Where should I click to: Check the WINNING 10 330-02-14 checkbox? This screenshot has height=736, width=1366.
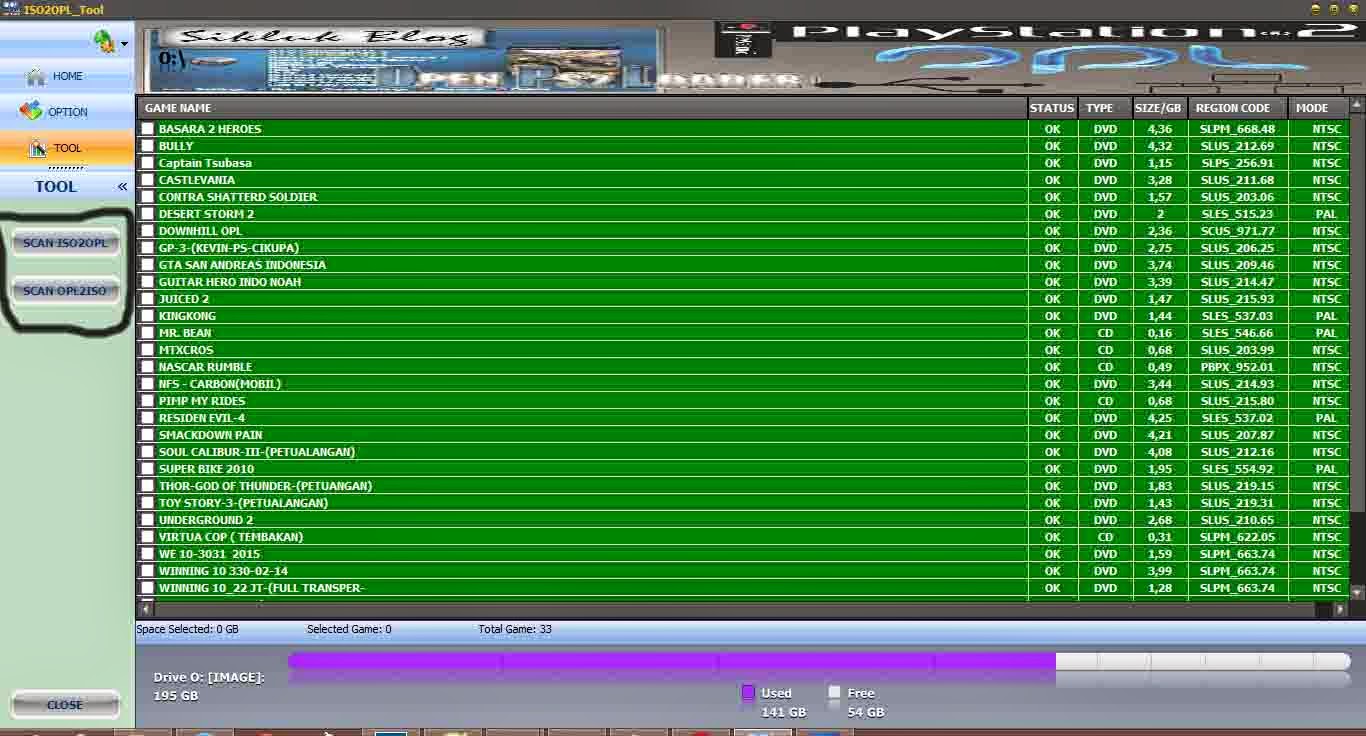tap(148, 571)
